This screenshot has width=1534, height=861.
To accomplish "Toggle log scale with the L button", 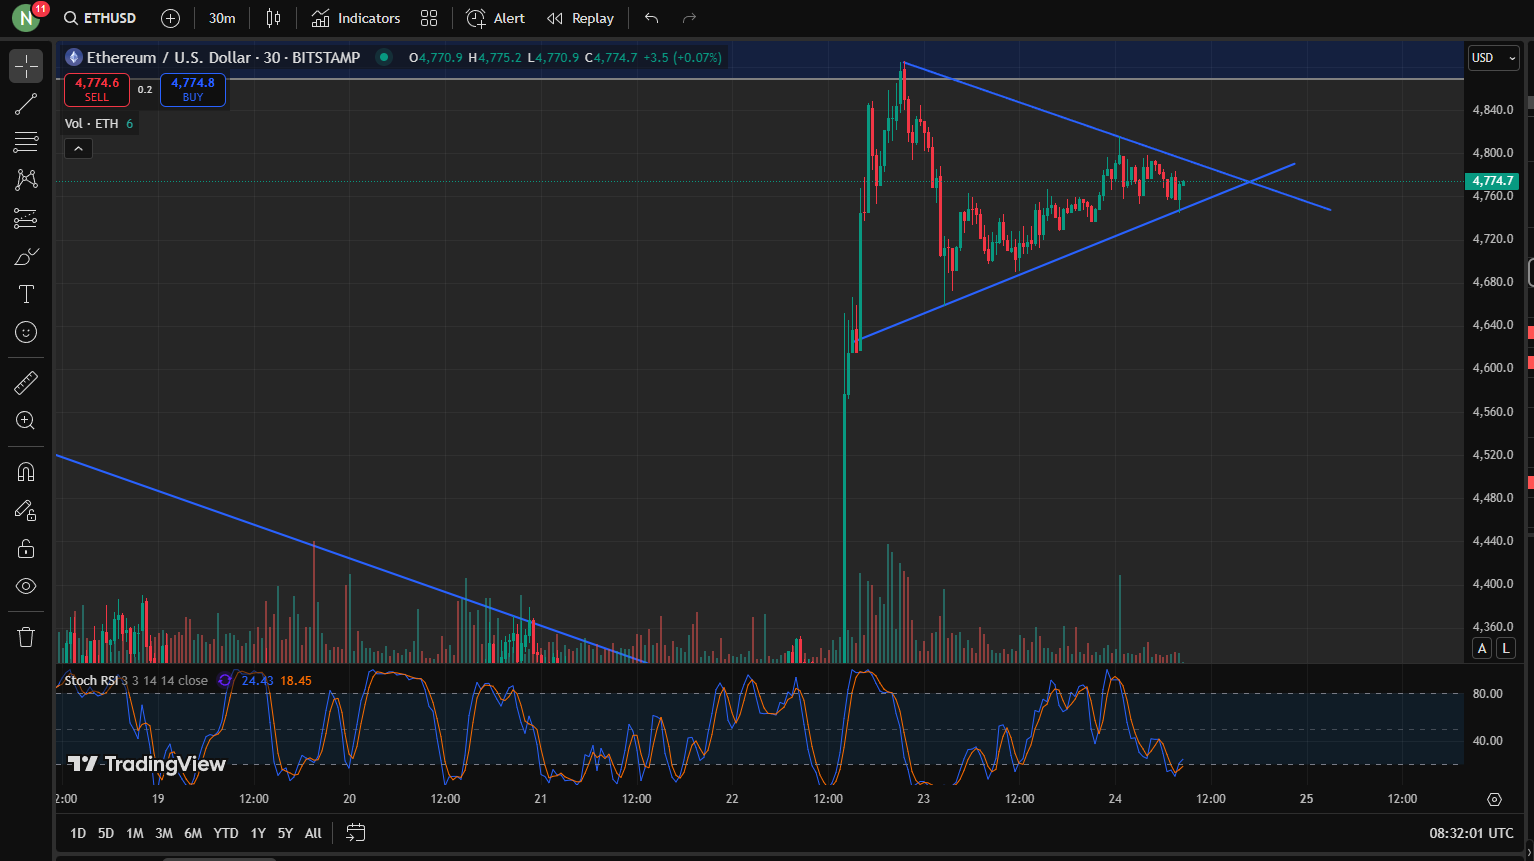I will pos(1505,648).
